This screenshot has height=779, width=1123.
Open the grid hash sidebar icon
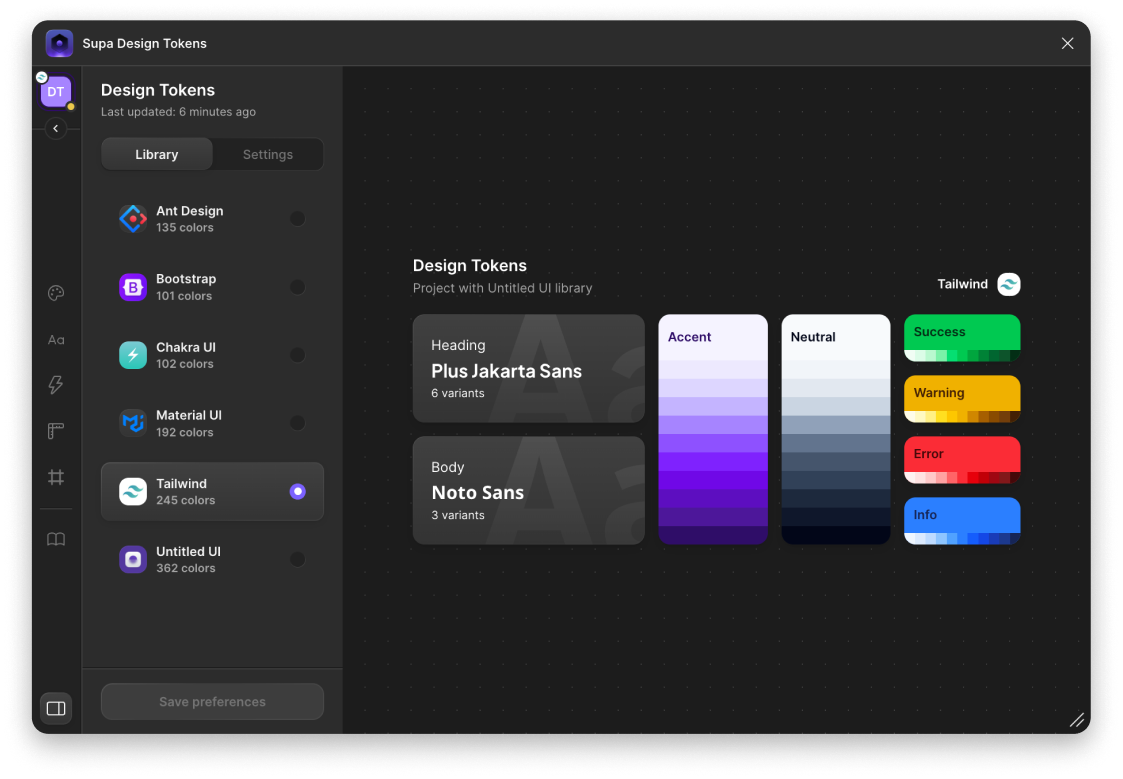pos(56,477)
